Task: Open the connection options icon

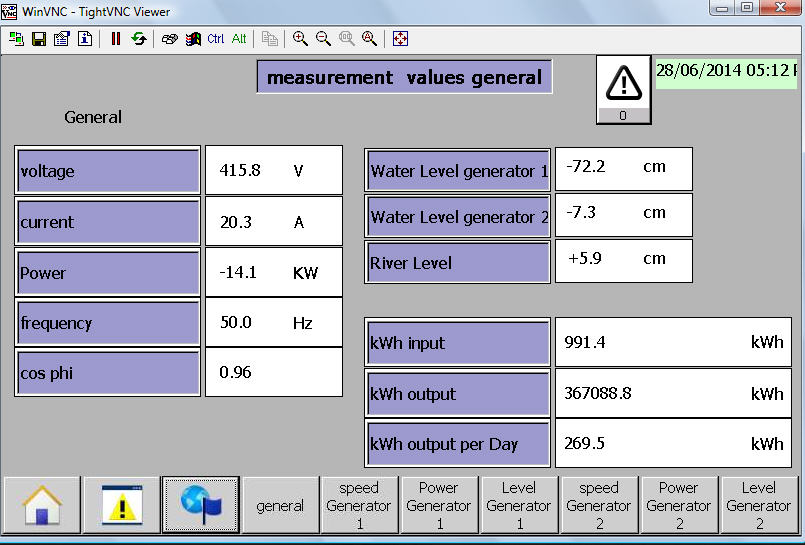Action: [62, 39]
